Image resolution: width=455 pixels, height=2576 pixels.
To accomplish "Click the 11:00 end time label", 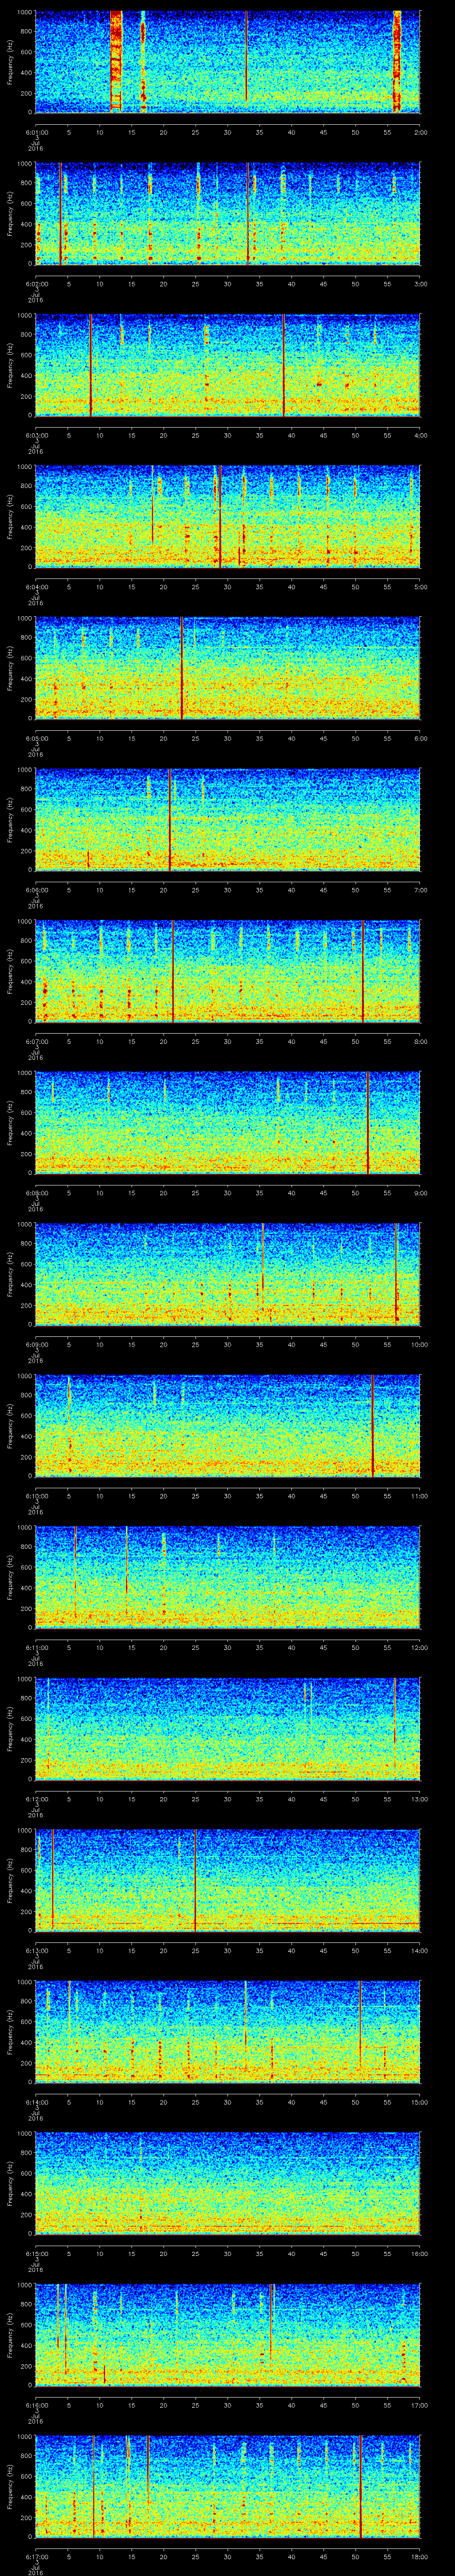I will (419, 1495).
